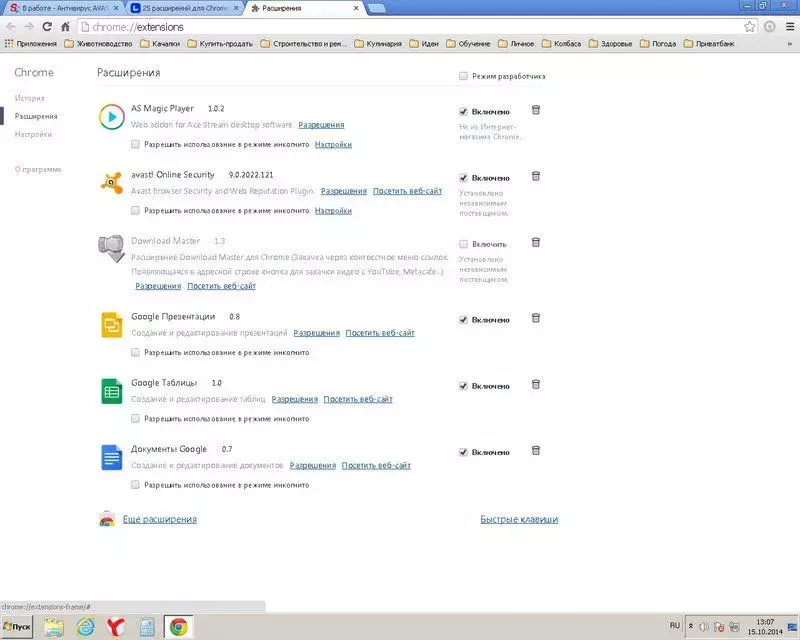Disable avast! Online Security extension

pos(463,178)
